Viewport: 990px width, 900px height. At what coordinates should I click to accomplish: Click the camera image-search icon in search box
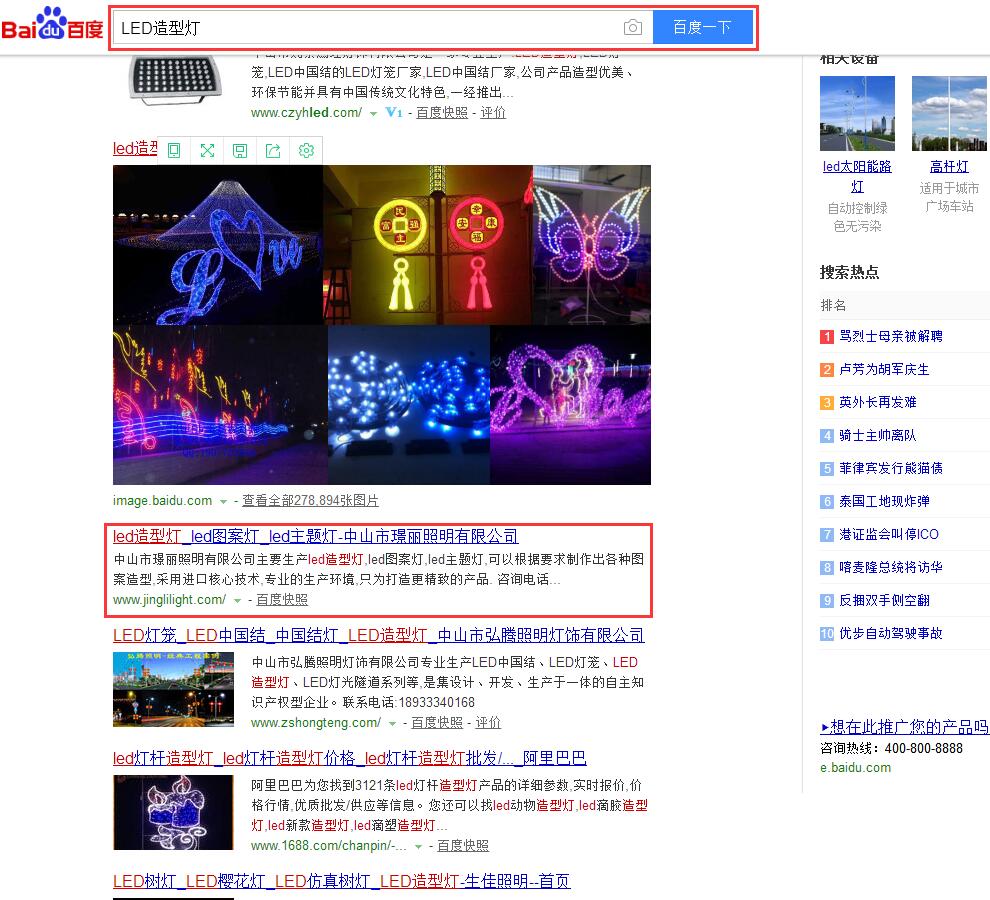tap(632, 28)
